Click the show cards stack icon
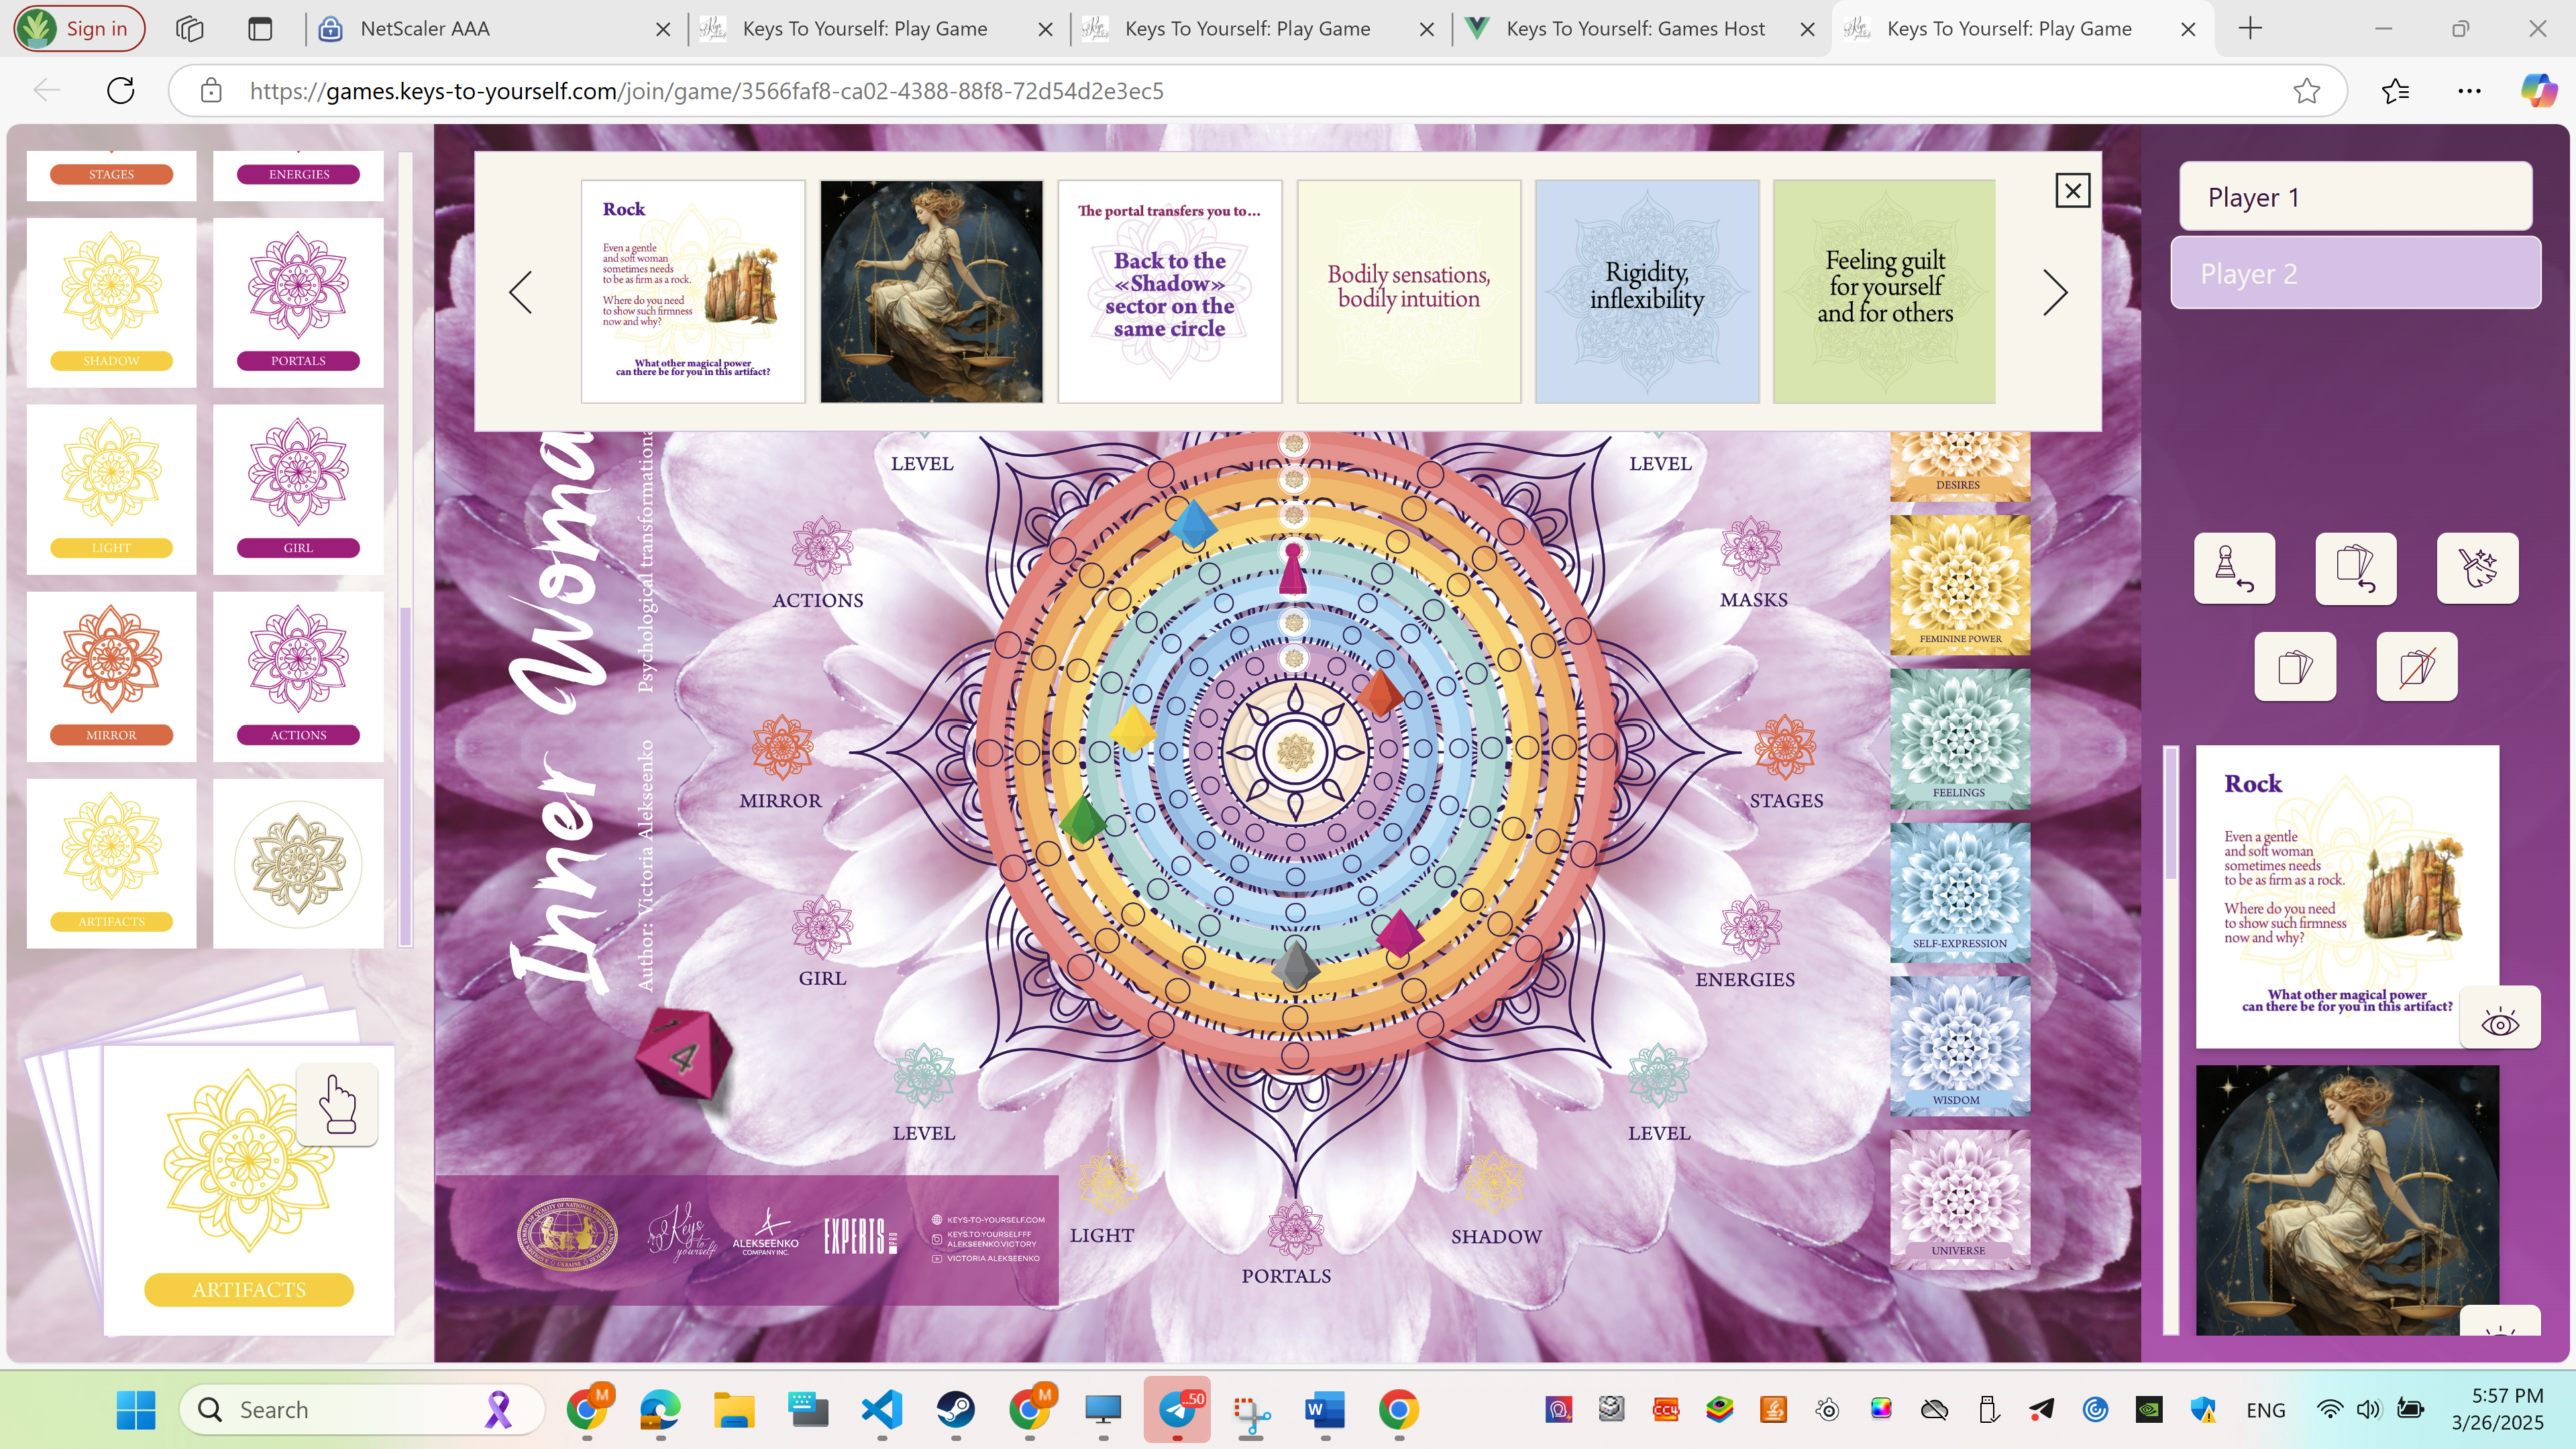Viewport: 2576px width, 1449px height. pyautogui.click(x=2295, y=666)
